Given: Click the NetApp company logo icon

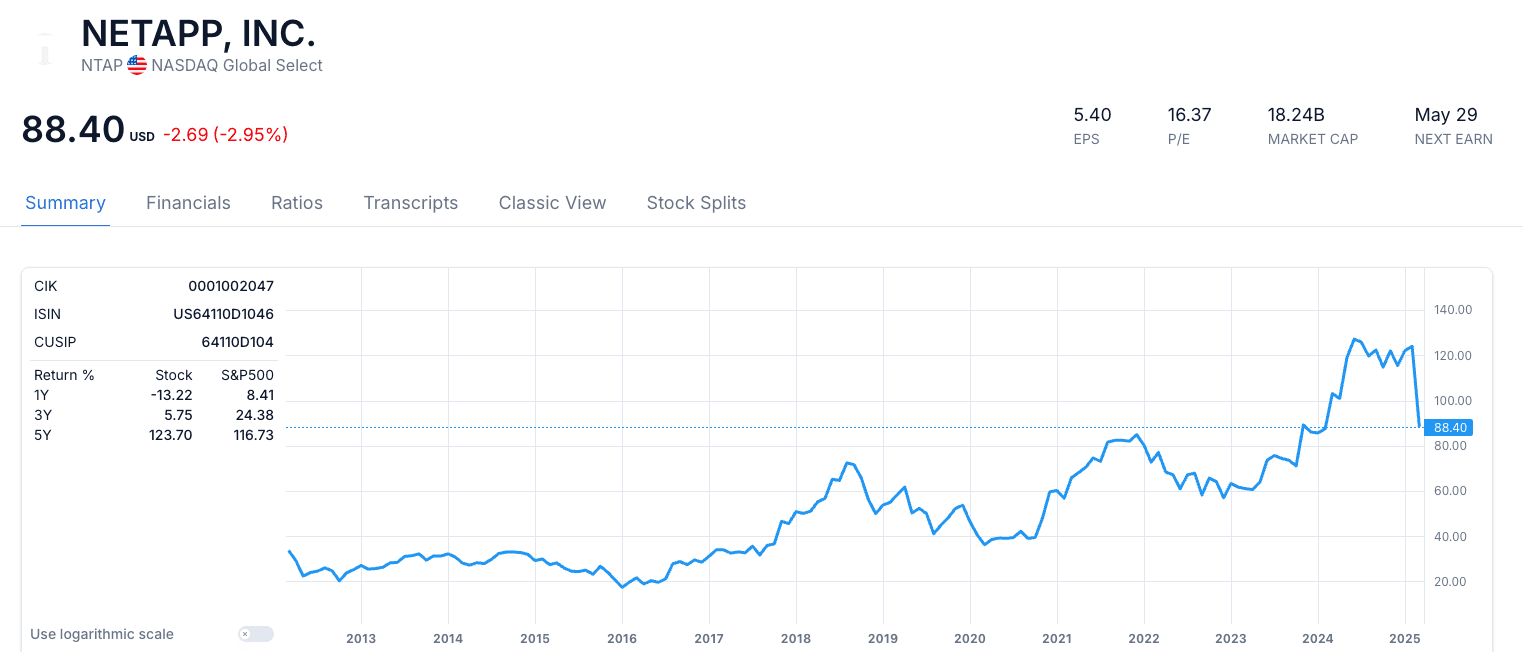Looking at the screenshot, I should [43, 48].
